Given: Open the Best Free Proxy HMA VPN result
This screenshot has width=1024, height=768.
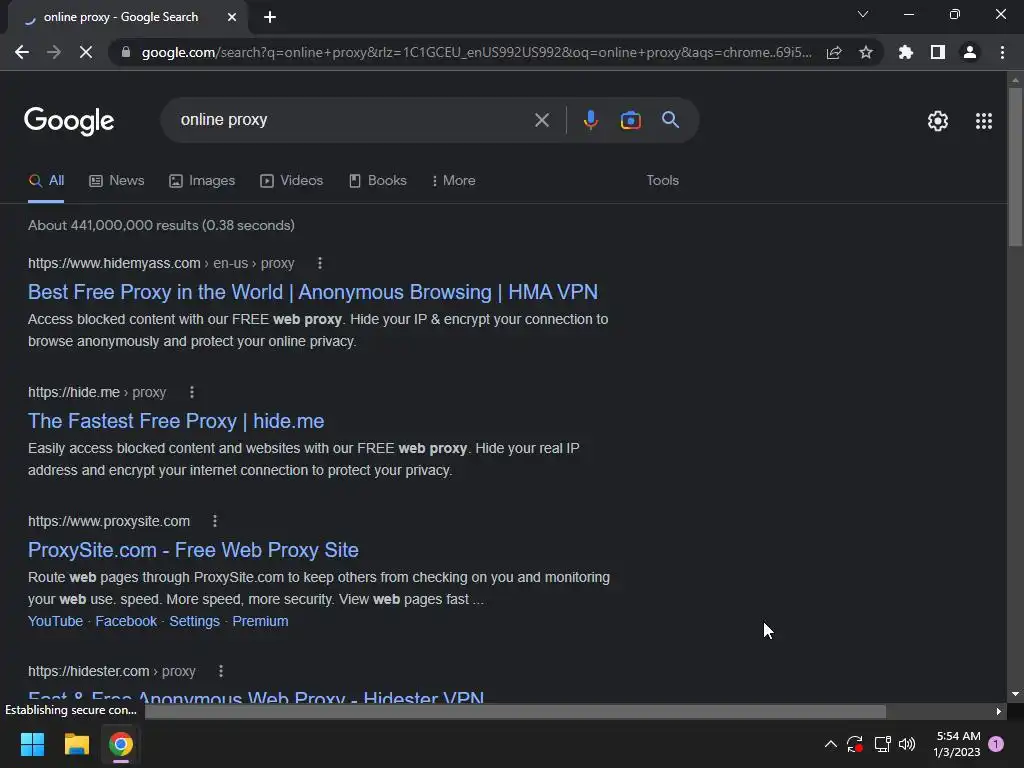Looking at the screenshot, I should [x=313, y=292].
